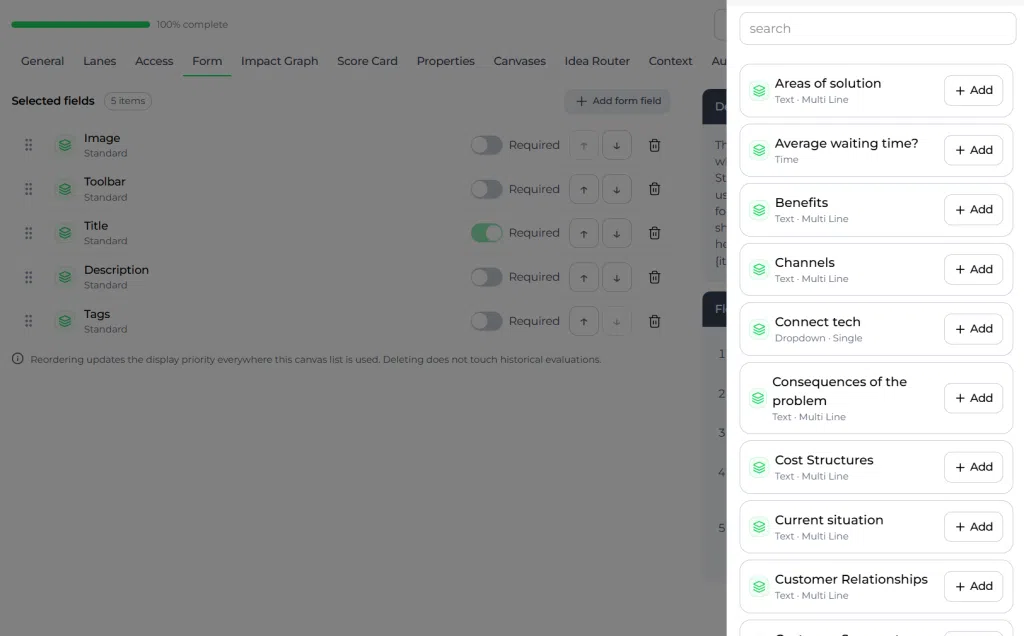Add the Benefits field

click(x=973, y=210)
